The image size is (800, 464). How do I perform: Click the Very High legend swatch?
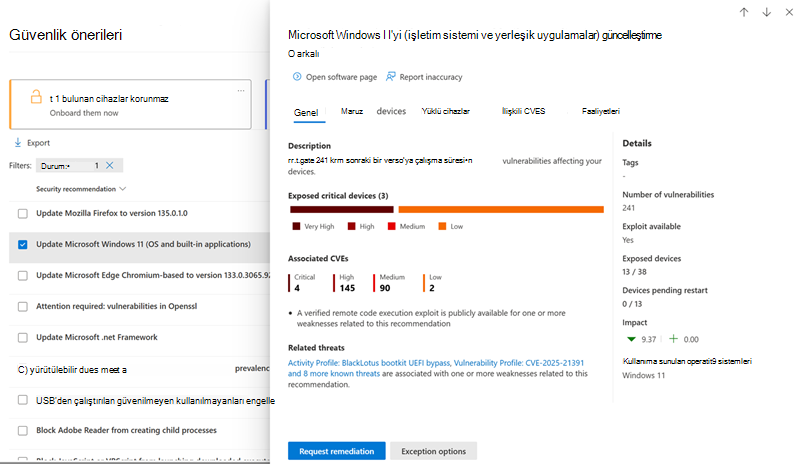[296, 226]
